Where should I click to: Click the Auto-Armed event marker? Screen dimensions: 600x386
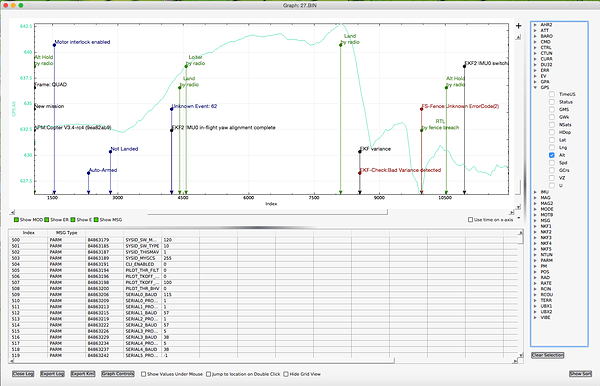(x=88, y=173)
